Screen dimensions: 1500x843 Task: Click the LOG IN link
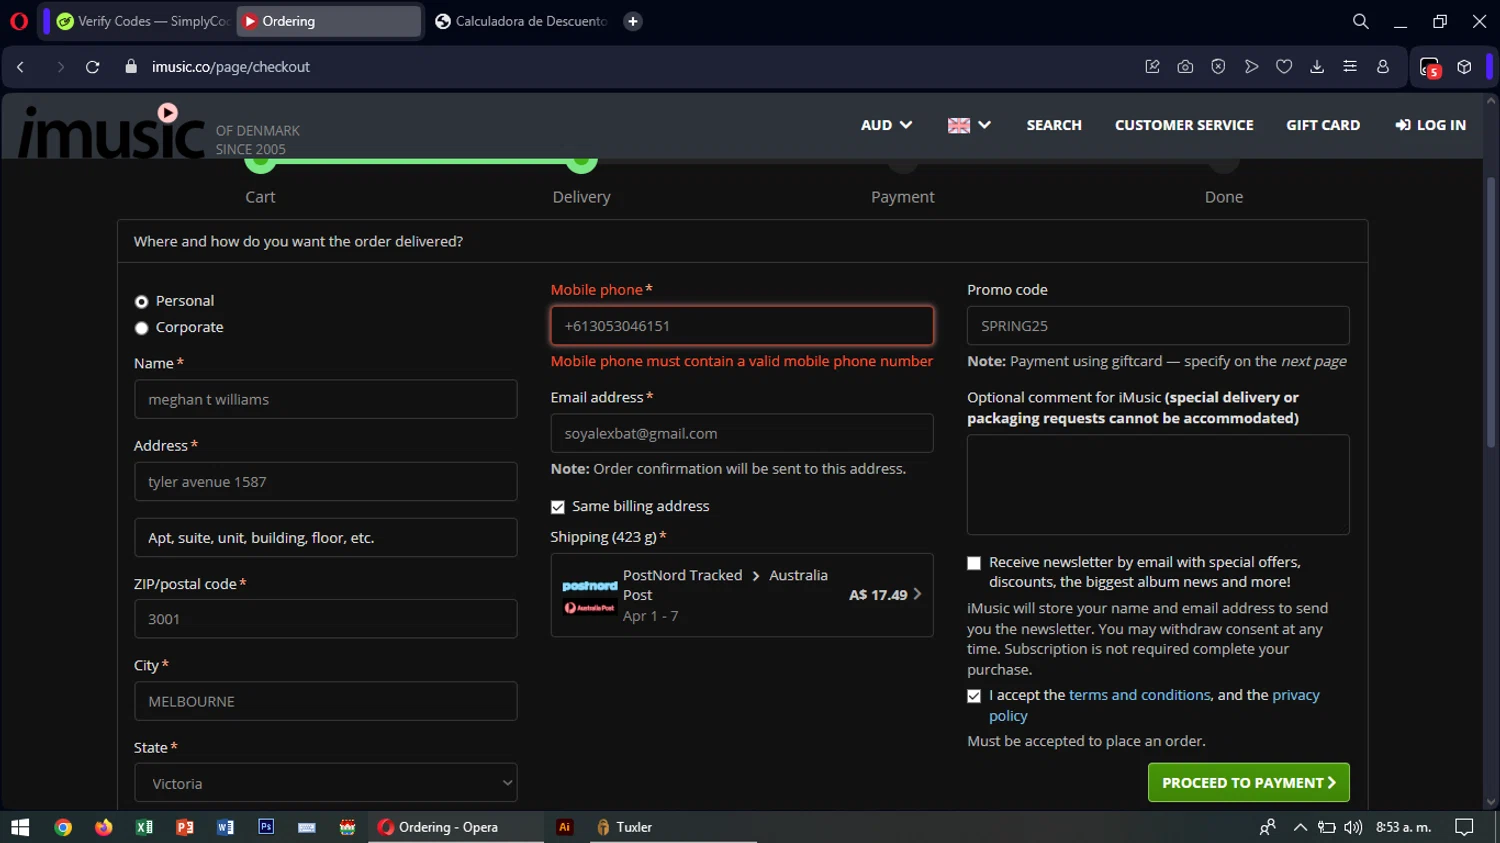click(1431, 125)
